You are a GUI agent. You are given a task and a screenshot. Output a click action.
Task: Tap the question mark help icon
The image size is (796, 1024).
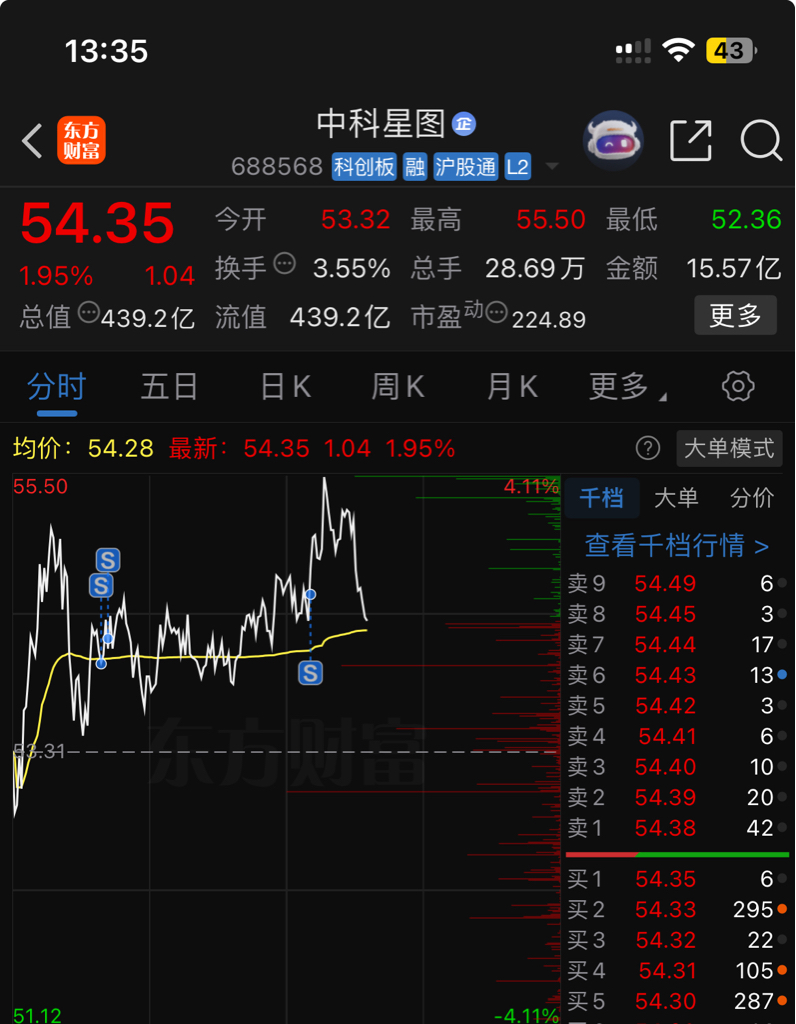[x=648, y=449]
